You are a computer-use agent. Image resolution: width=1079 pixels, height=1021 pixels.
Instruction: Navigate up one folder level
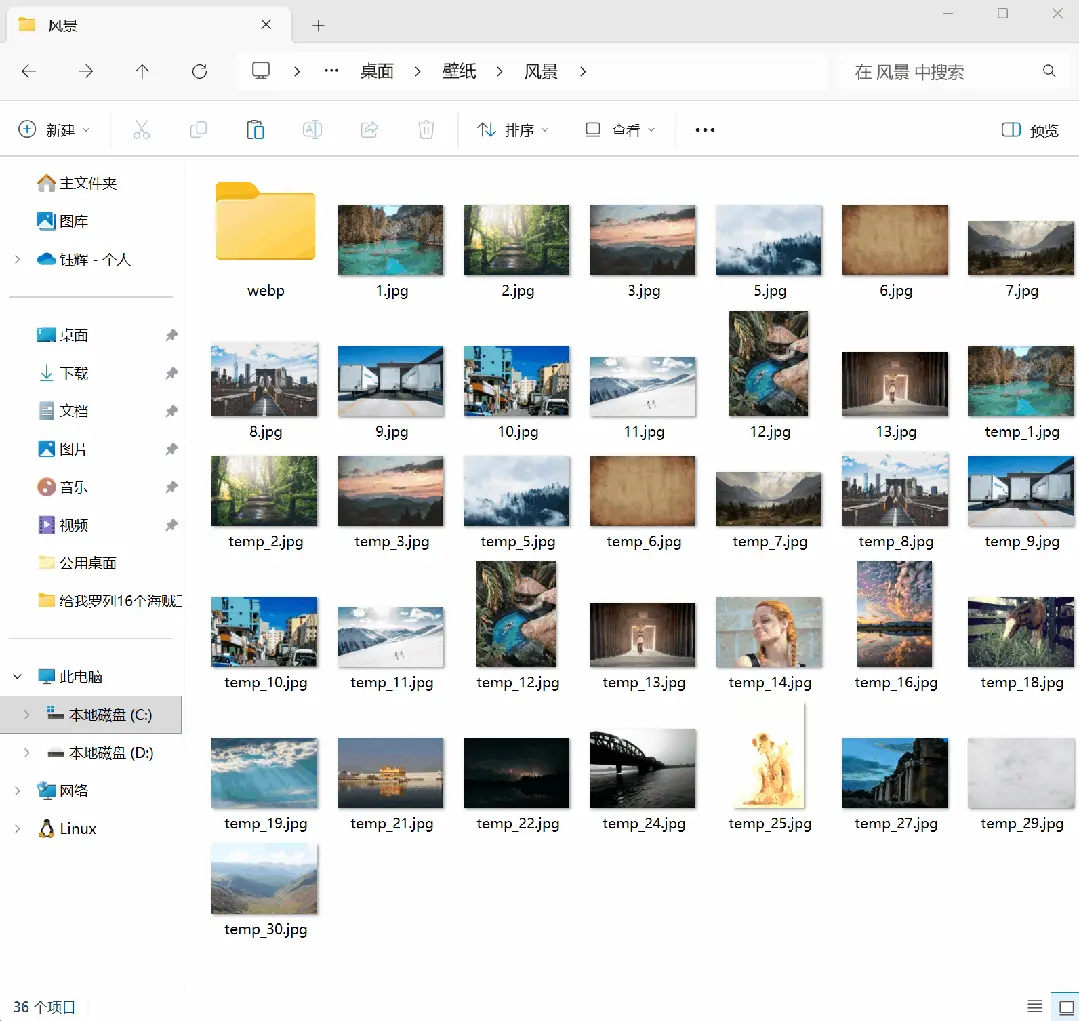coord(142,71)
